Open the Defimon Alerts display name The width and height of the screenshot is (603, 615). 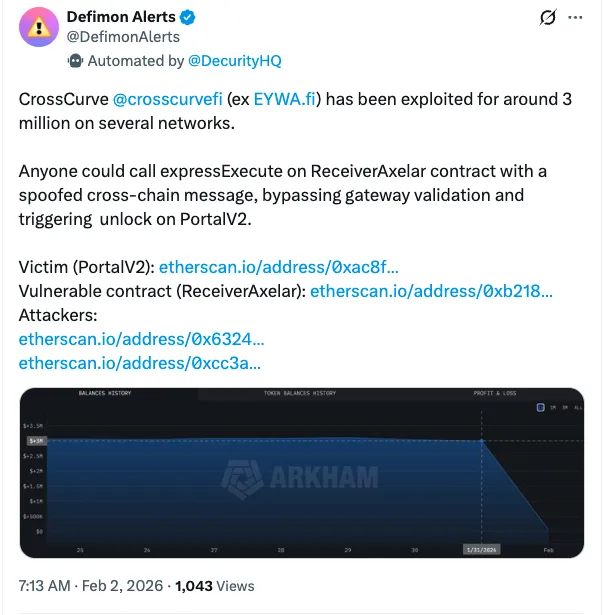point(120,17)
